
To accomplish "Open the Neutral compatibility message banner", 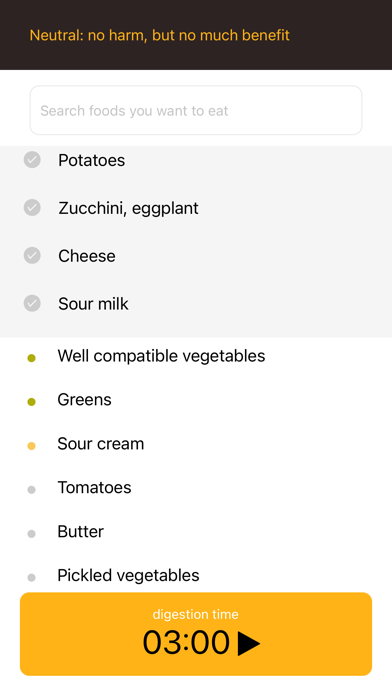I will (159, 35).
